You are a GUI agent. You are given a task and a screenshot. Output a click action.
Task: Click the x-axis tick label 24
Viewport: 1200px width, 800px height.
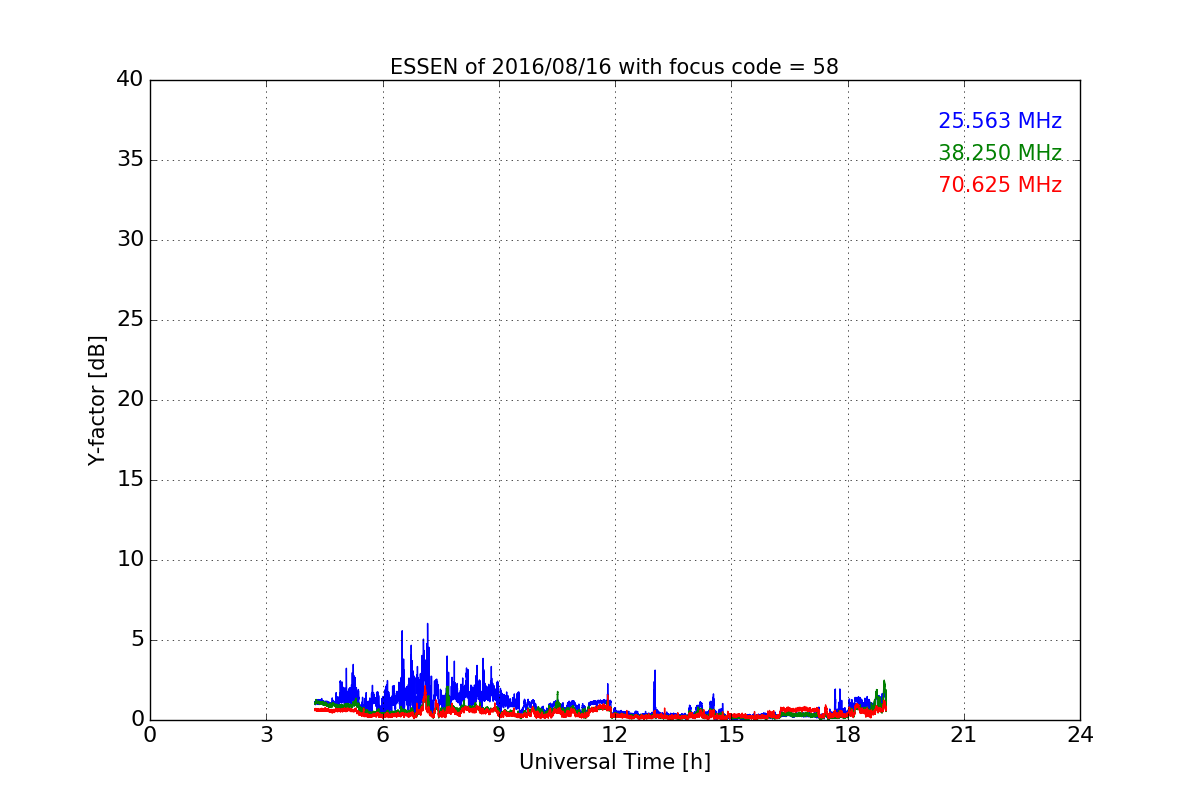click(x=1080, y=734)
